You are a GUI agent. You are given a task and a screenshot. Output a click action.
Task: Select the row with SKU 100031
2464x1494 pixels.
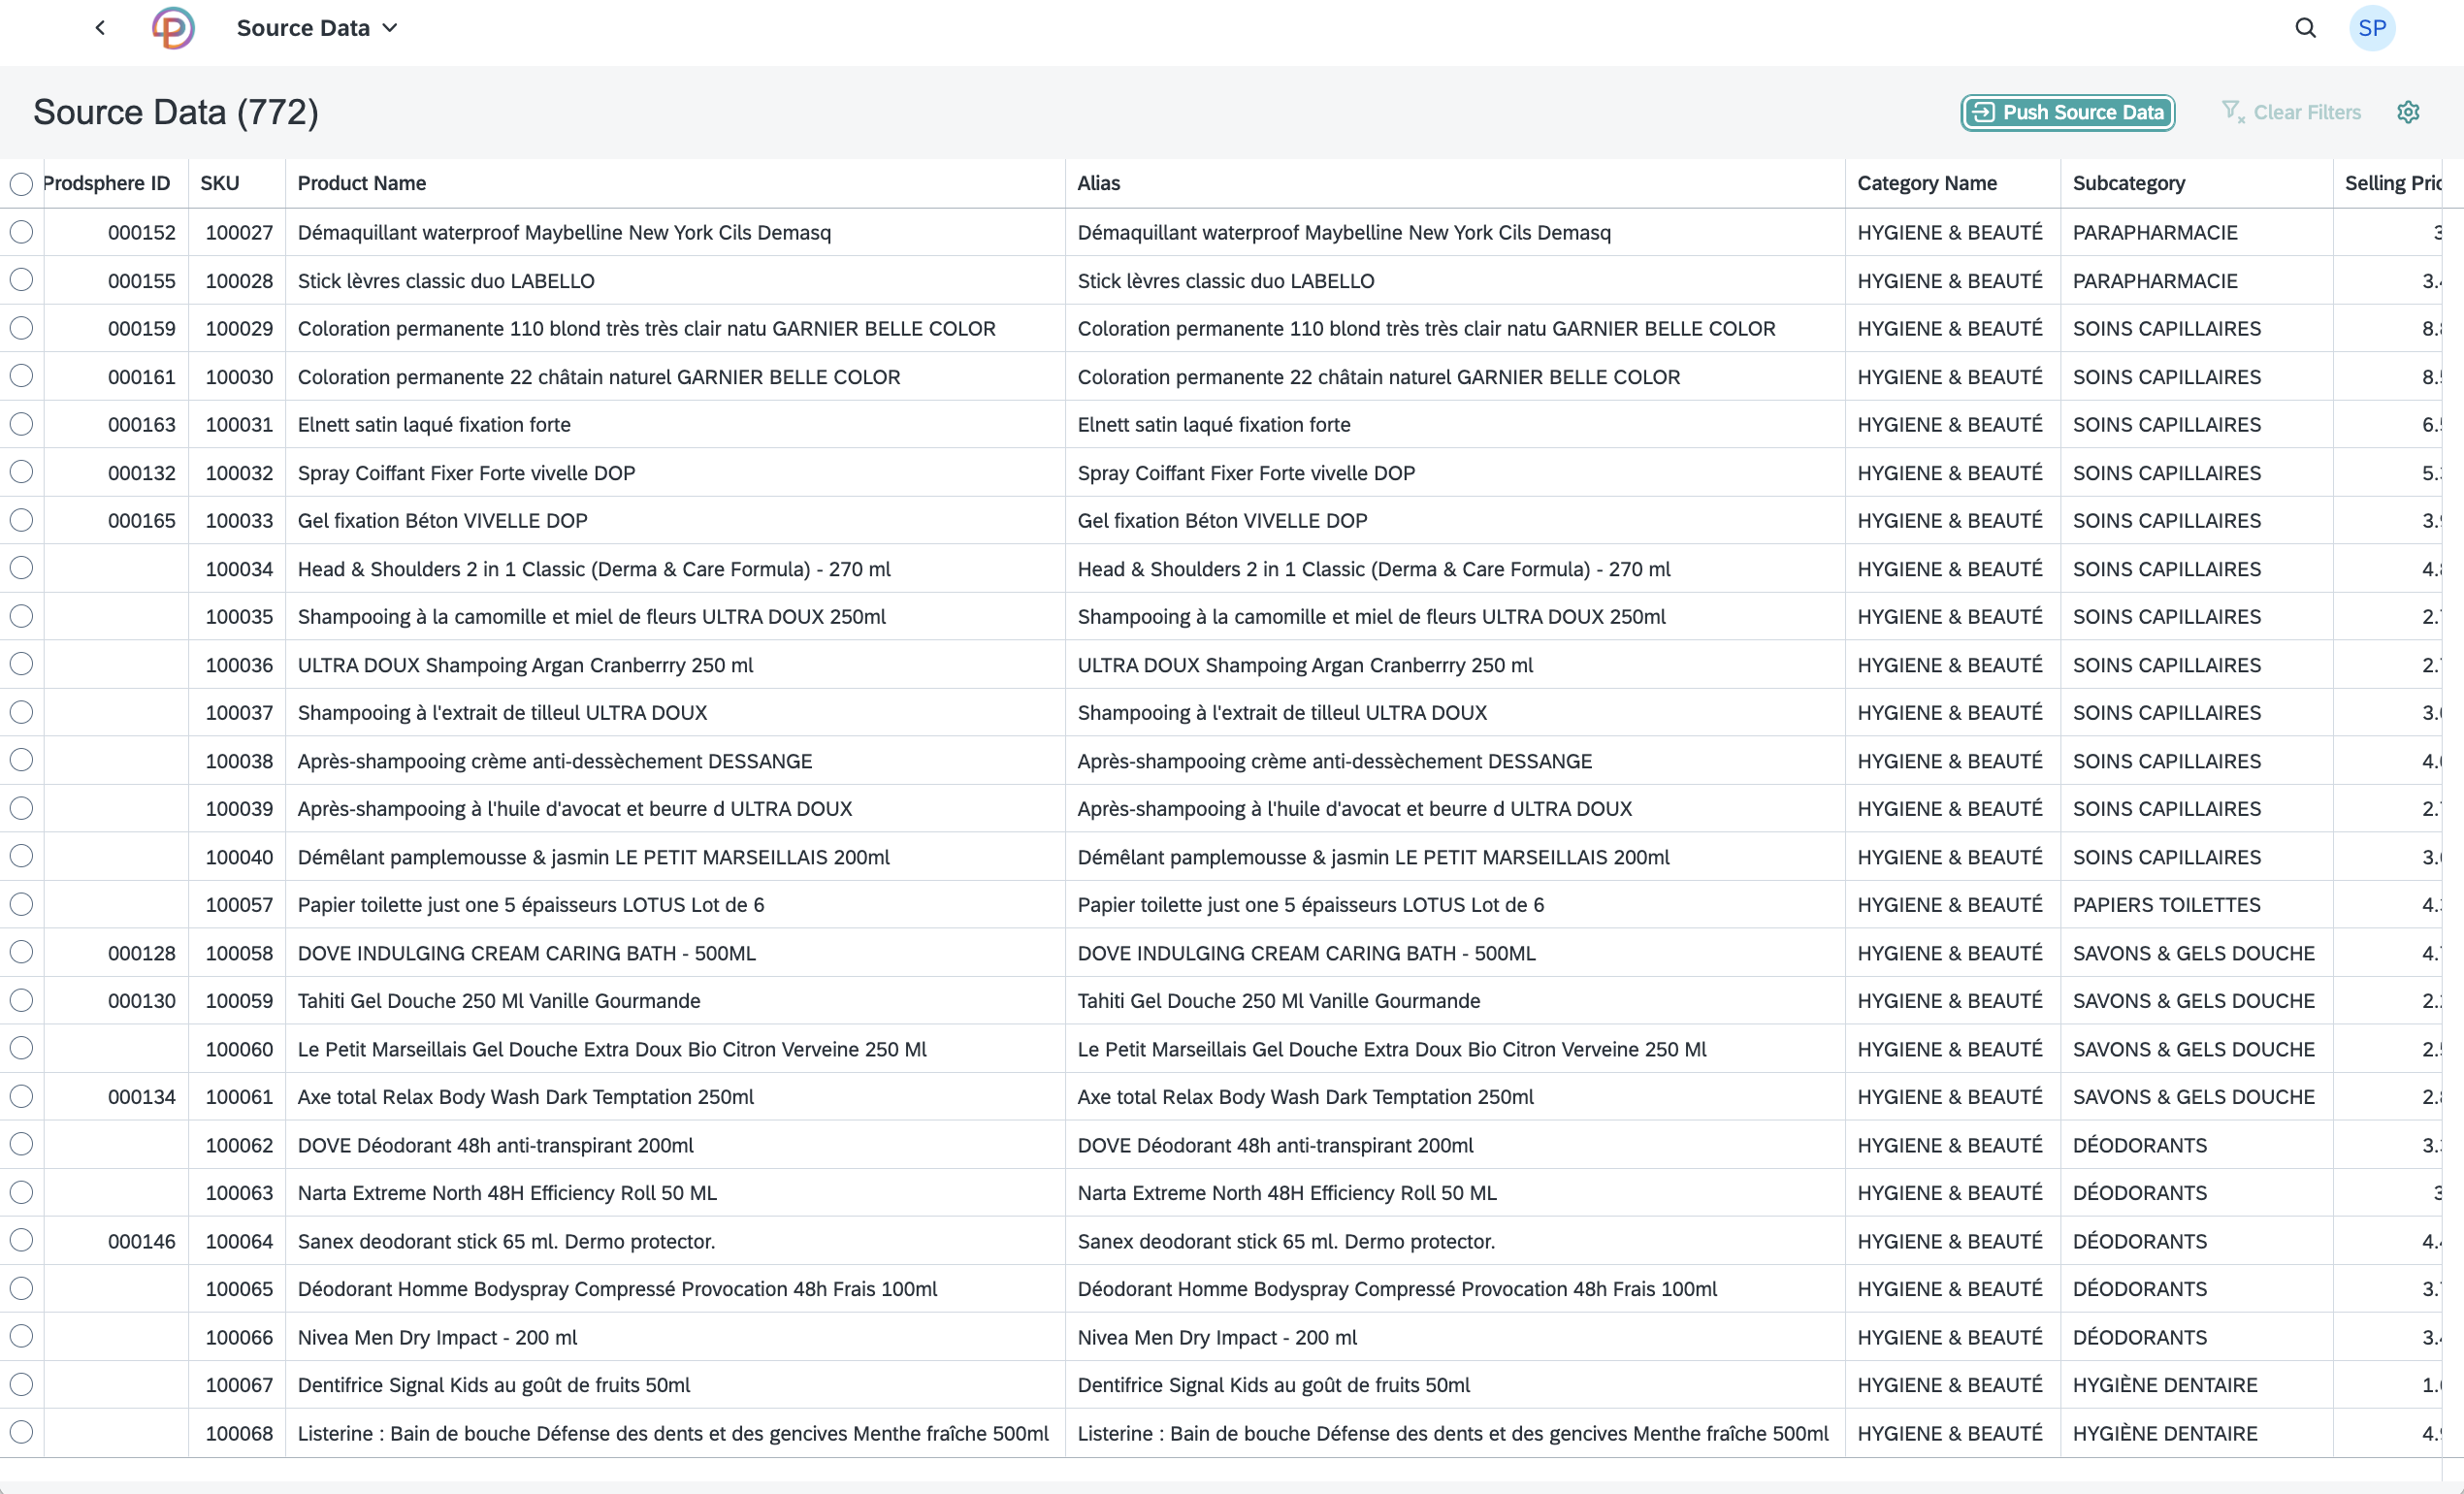point(21,424)
